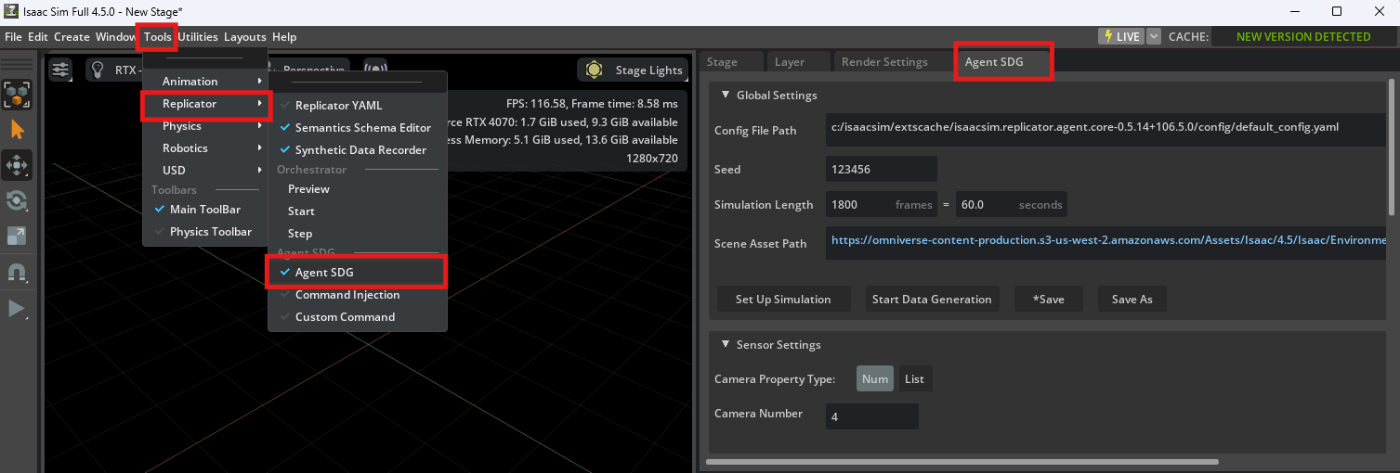Click Preview under Orchestrator

[x=309, y=189]
